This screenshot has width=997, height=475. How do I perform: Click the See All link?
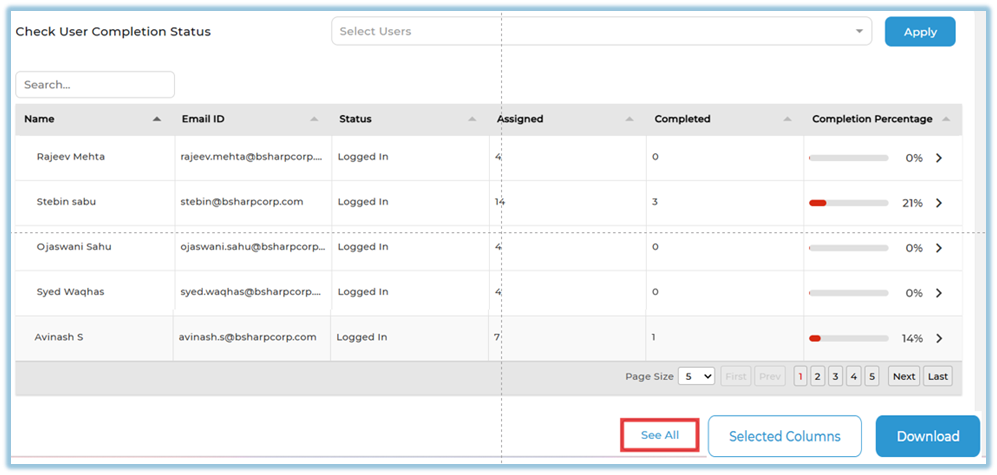point(659,435)
